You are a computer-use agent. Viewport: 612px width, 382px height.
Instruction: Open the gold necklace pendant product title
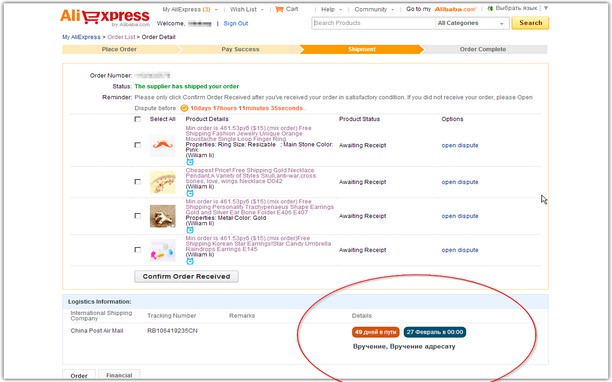point(251,176)
